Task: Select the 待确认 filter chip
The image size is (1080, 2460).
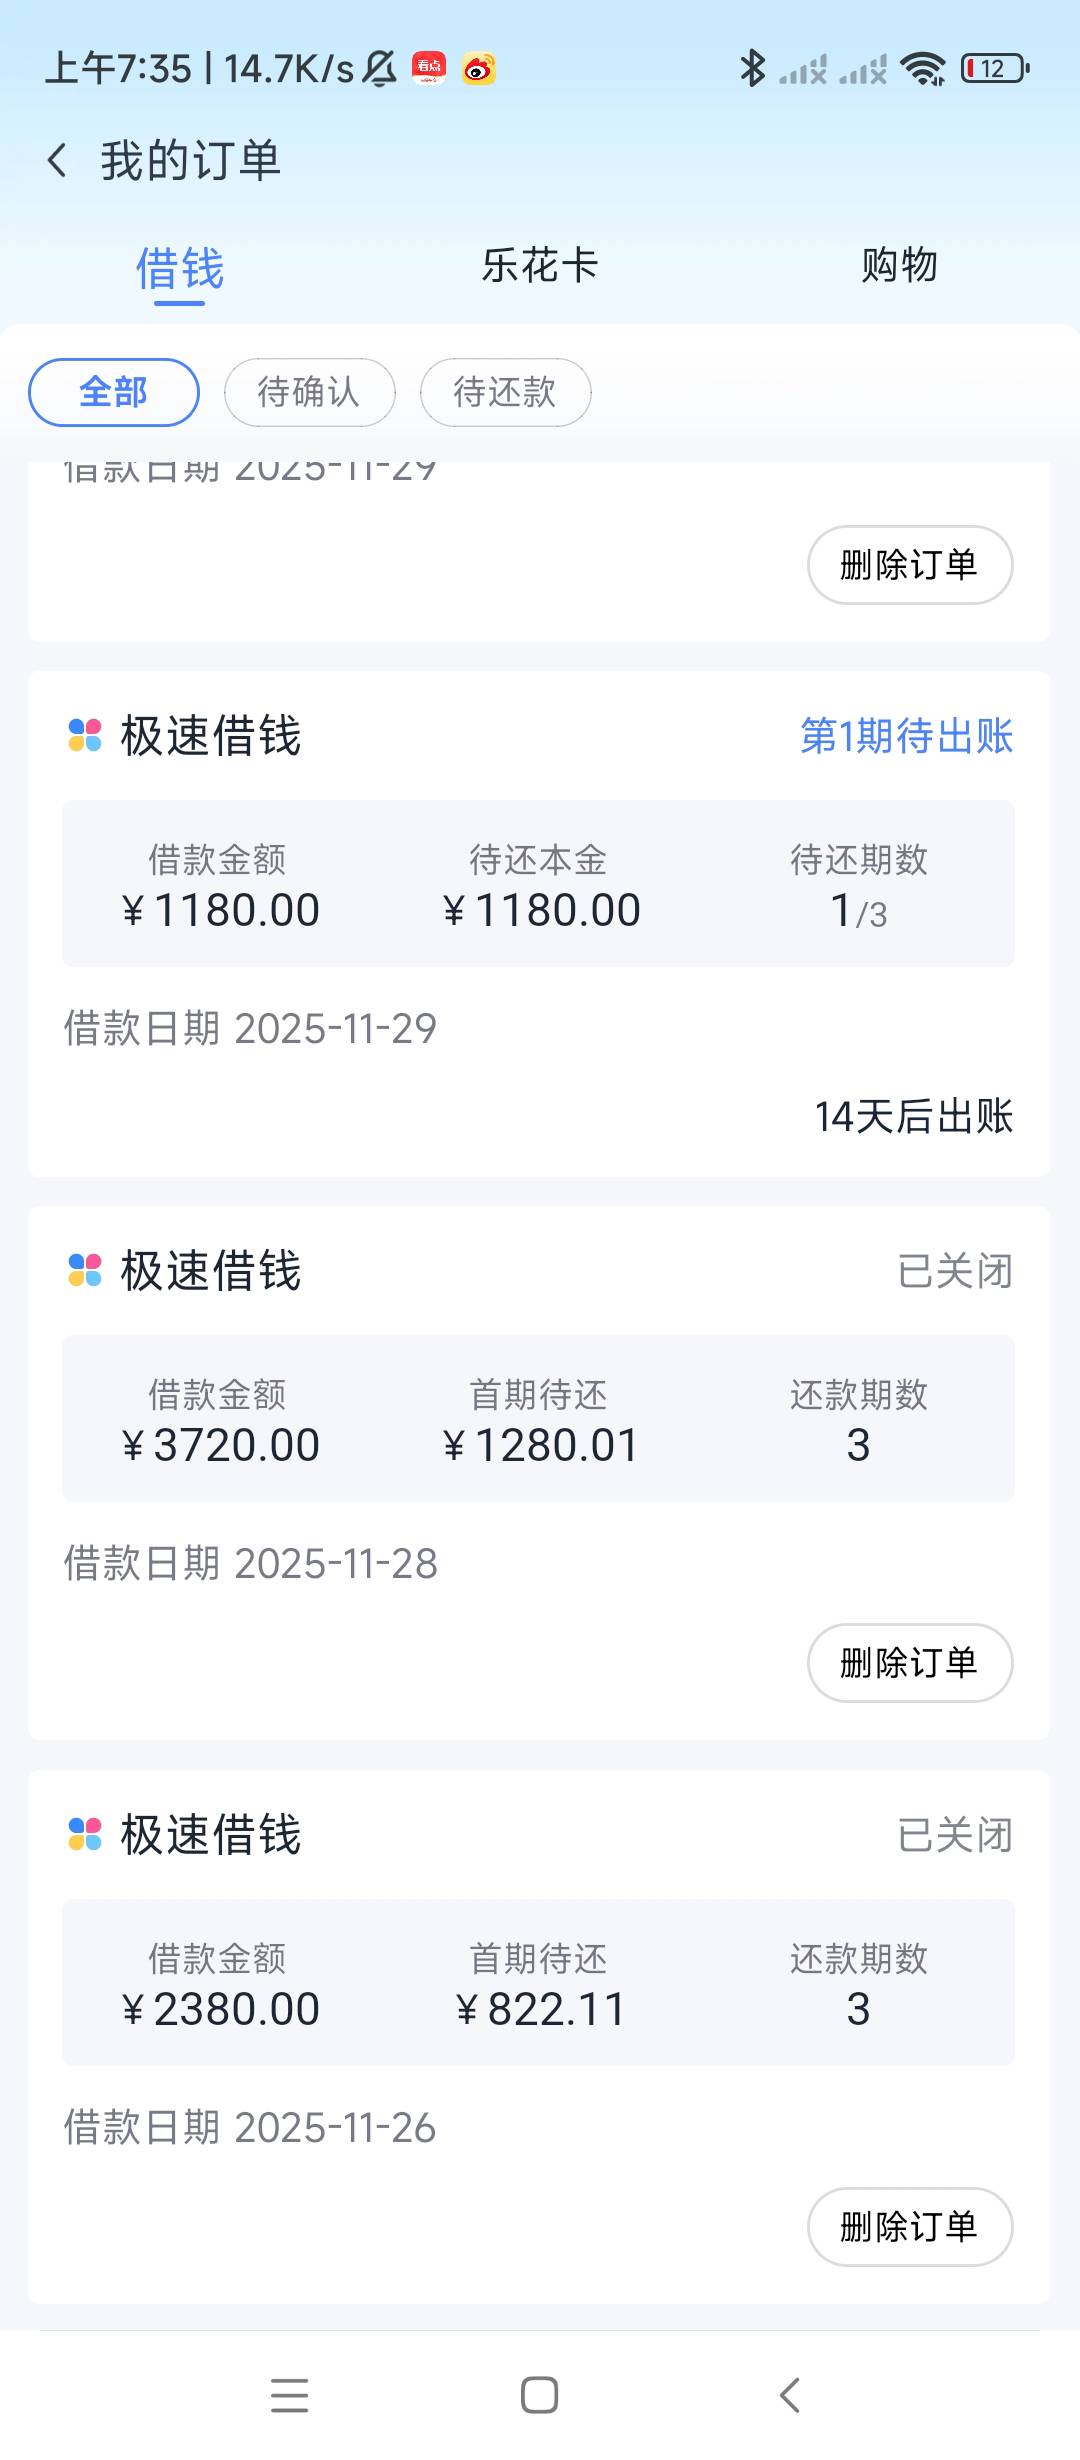Action: pos(309,392)
